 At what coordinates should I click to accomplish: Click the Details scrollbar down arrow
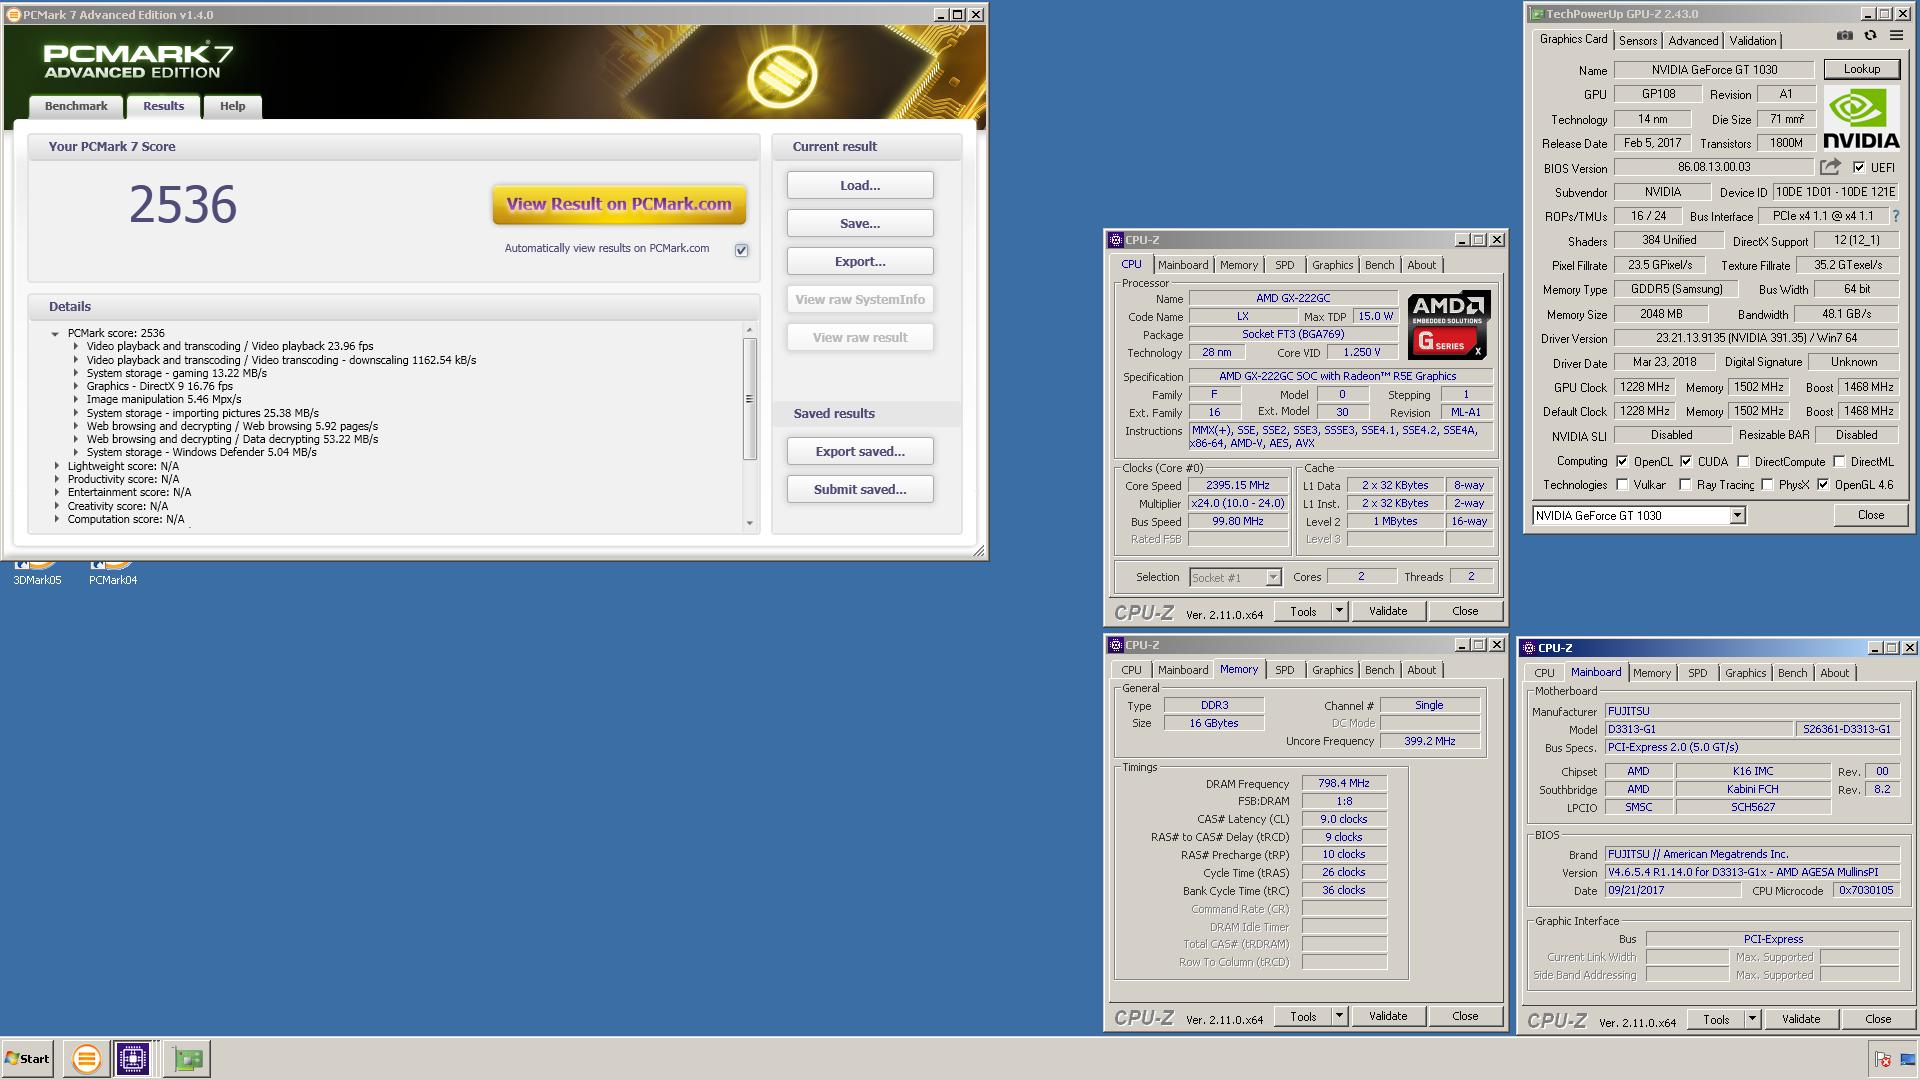click(x=749, y=523)
